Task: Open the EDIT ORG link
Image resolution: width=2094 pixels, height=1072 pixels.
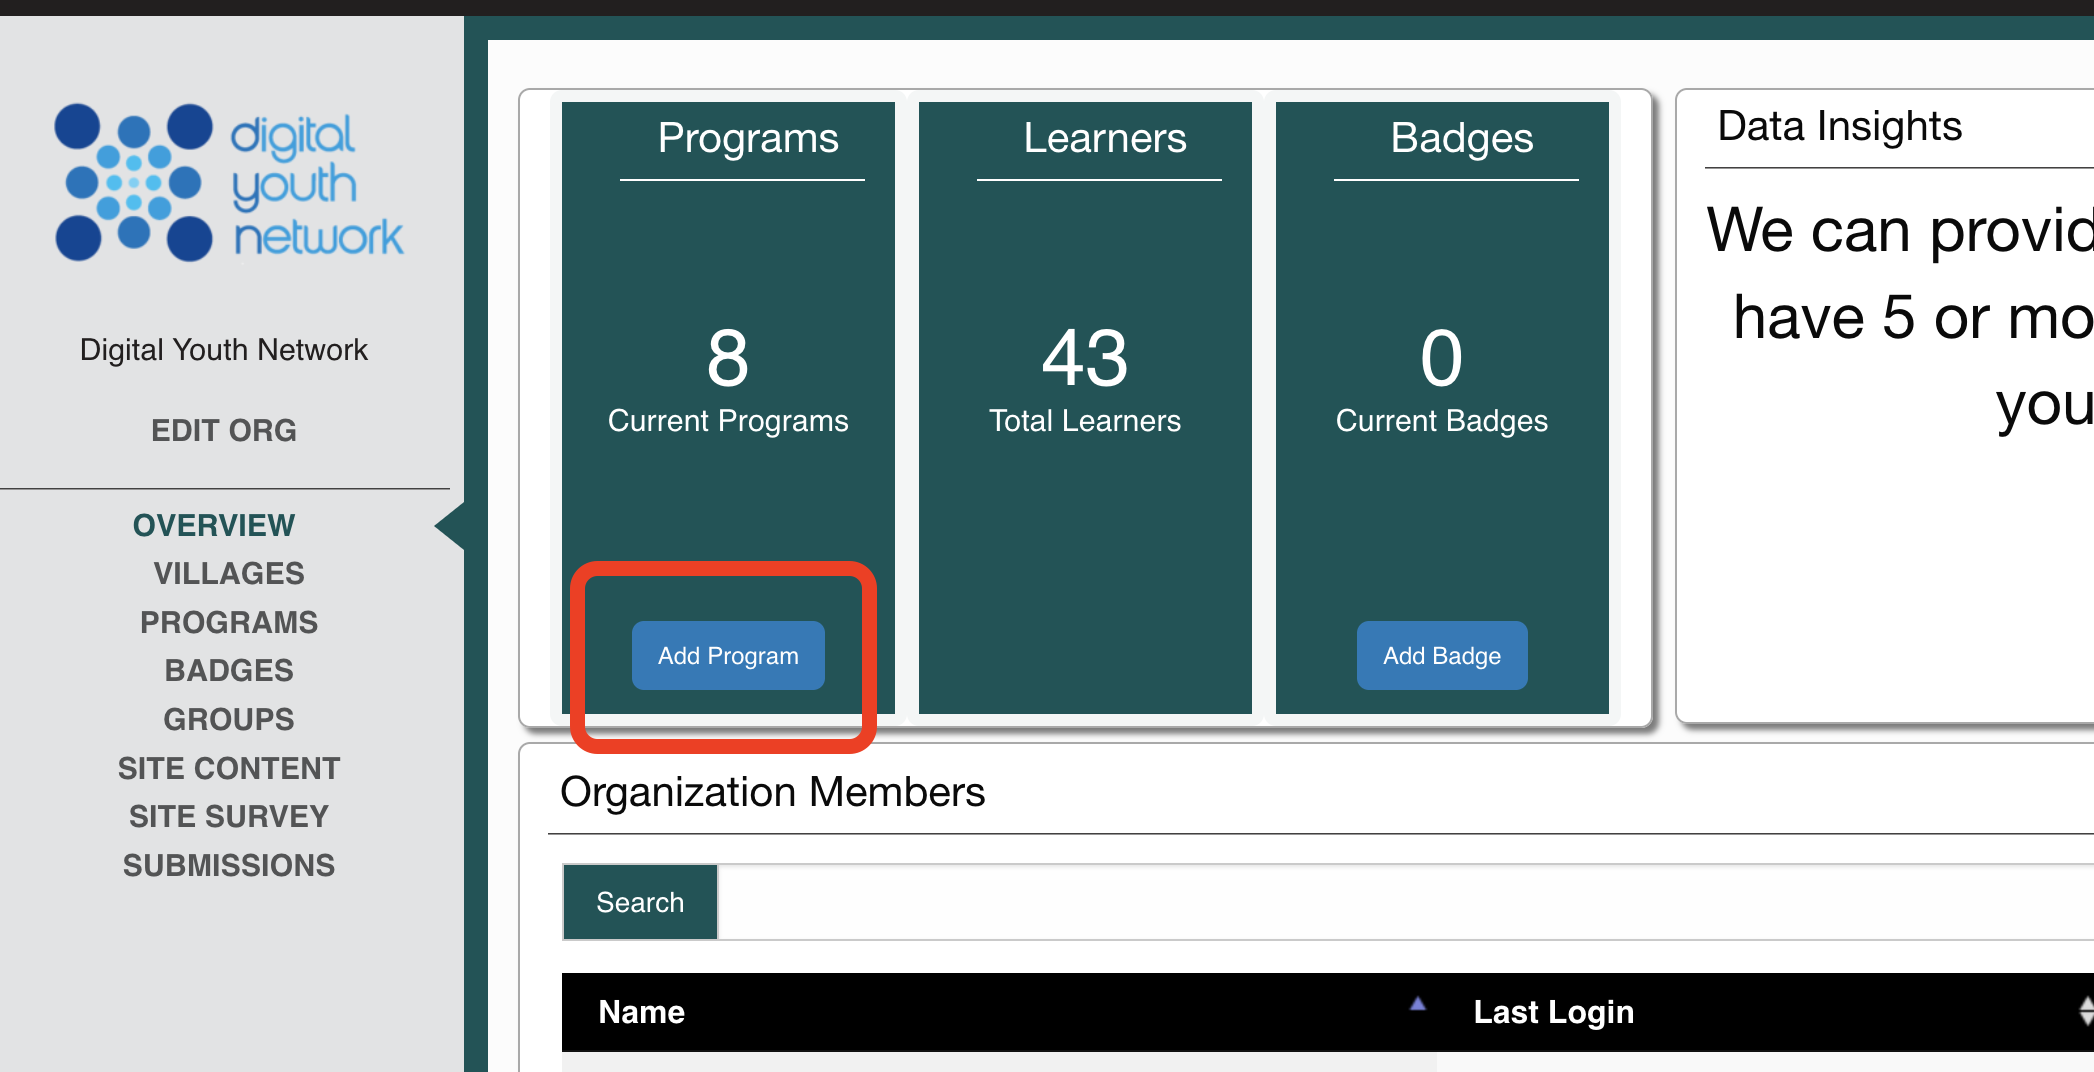Action: pos(224,430)
